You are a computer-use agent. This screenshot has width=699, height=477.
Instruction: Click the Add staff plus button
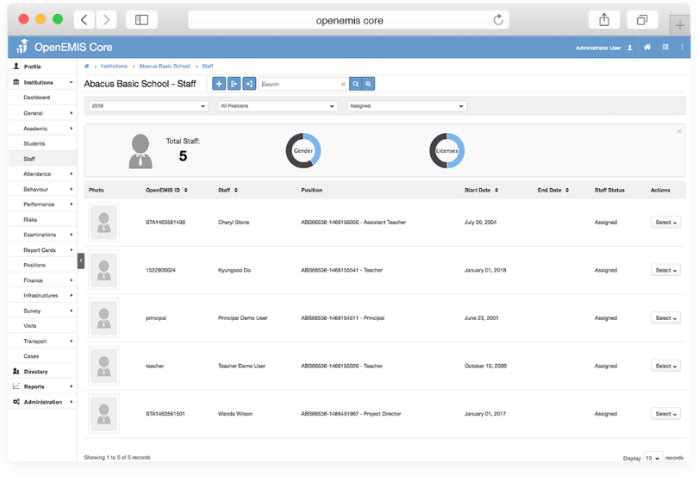pyautogui.click(x=219, y=84)
